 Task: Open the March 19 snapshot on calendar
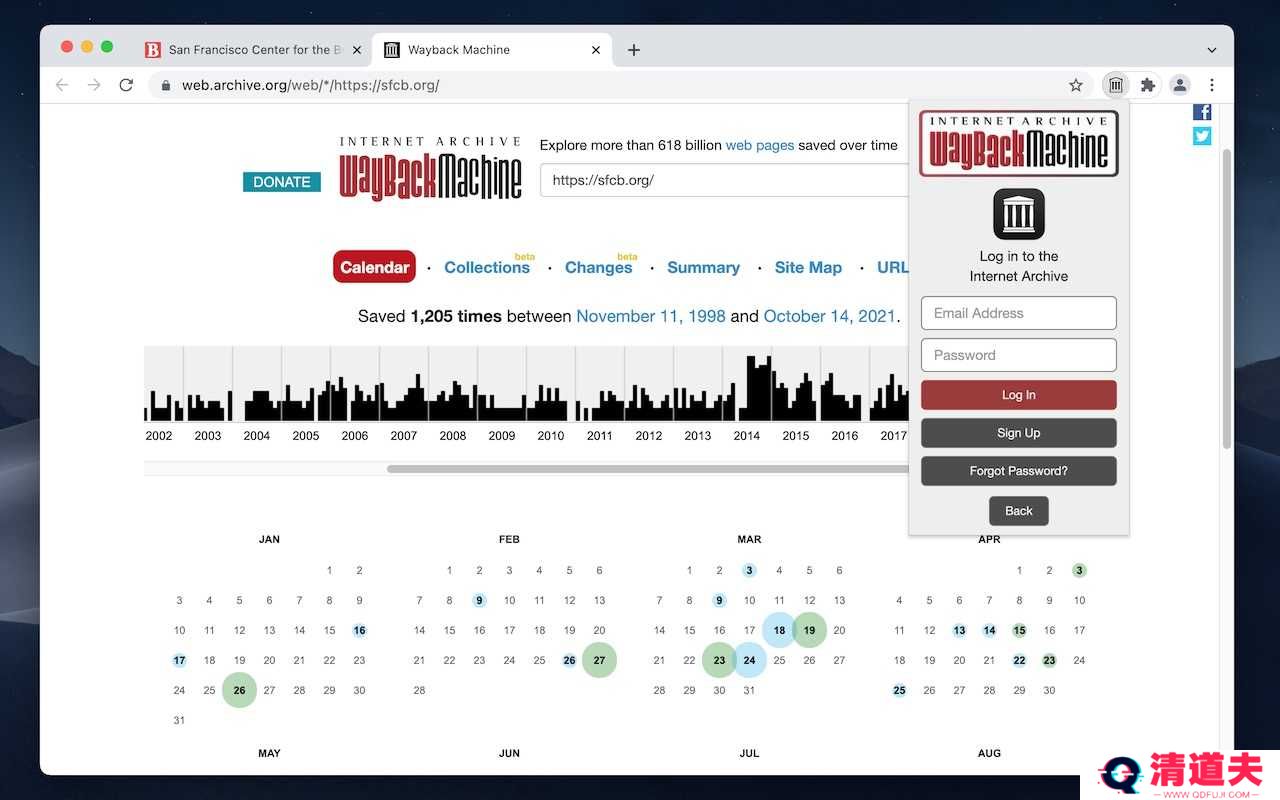pos(809,630)
